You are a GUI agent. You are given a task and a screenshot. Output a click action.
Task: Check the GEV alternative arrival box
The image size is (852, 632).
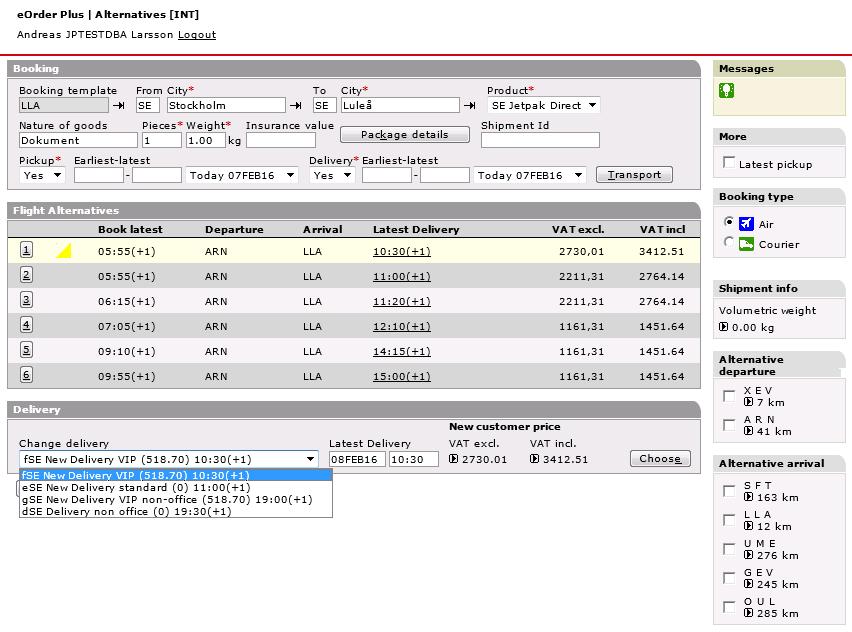pos(729,578)
